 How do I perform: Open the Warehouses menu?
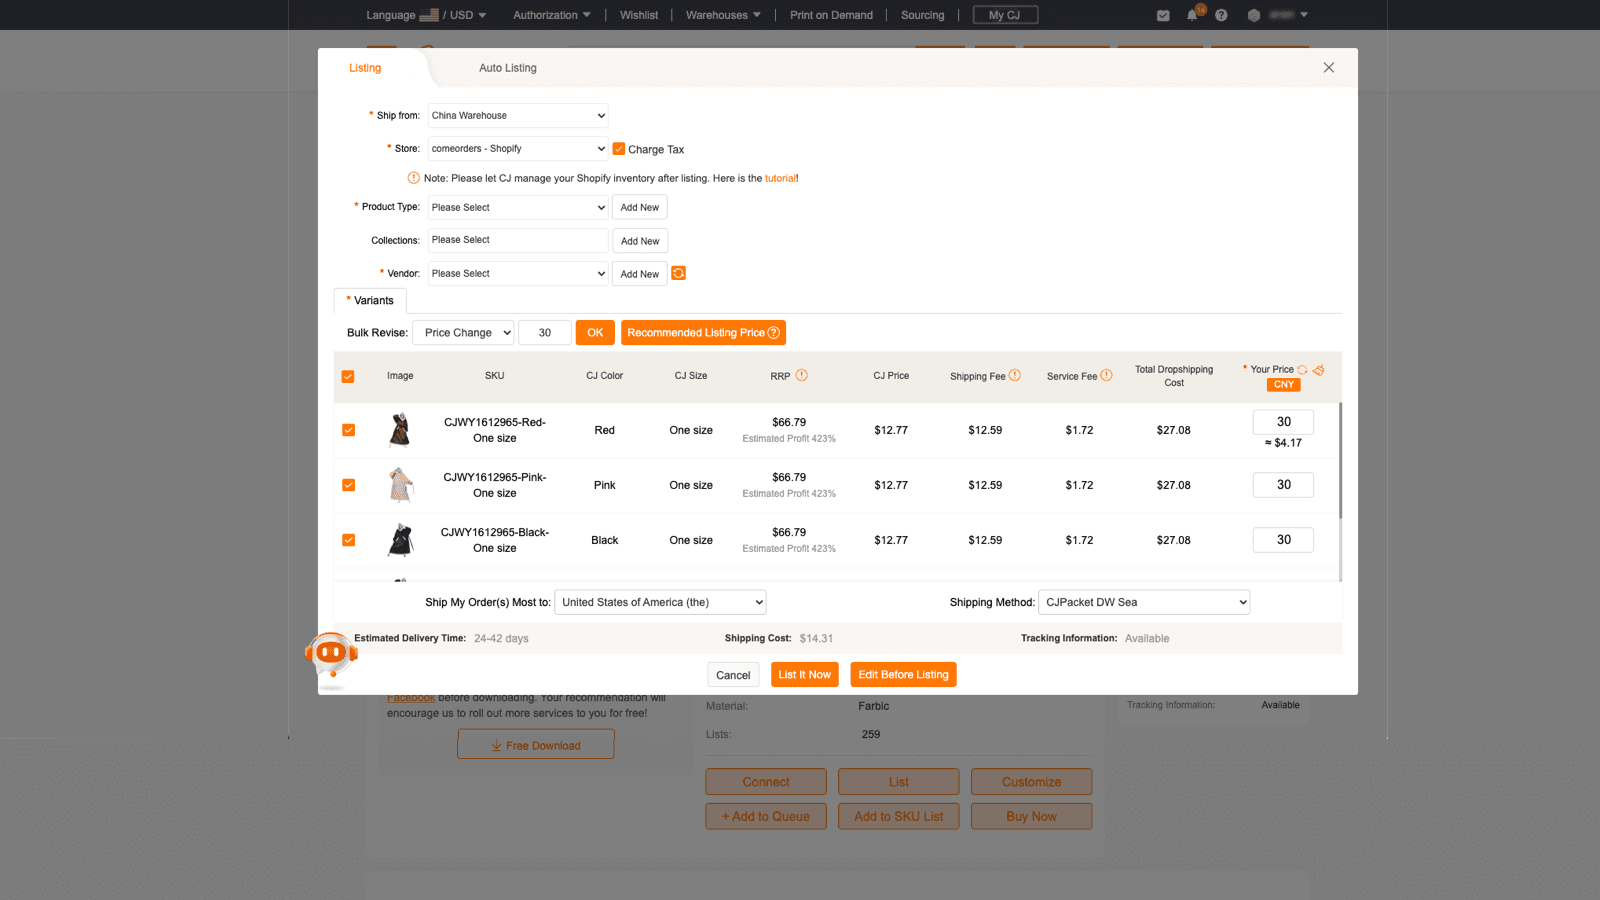[x=722, y=14]
